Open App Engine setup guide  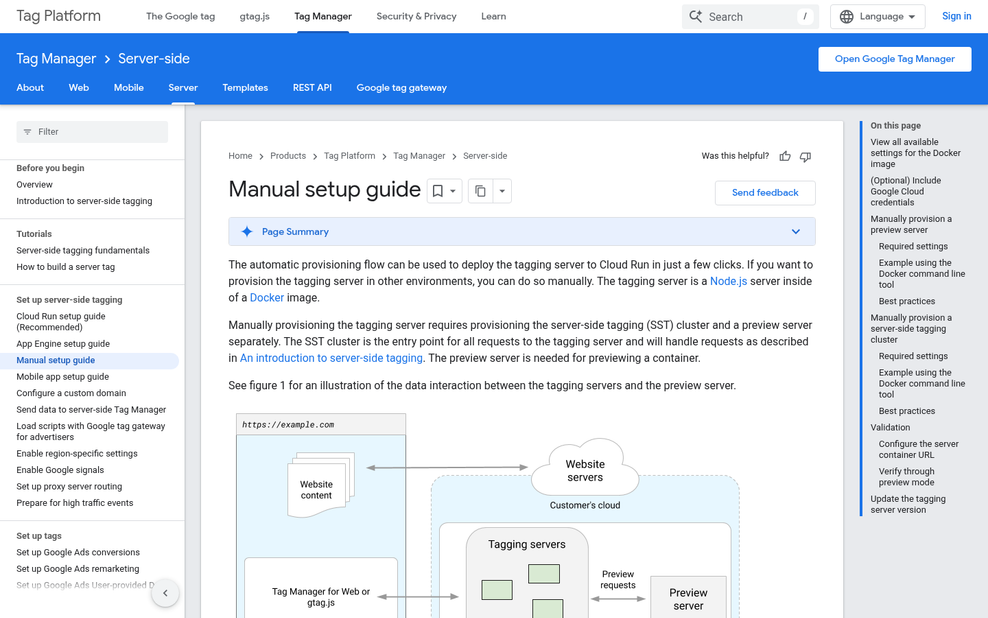(63, 343)
